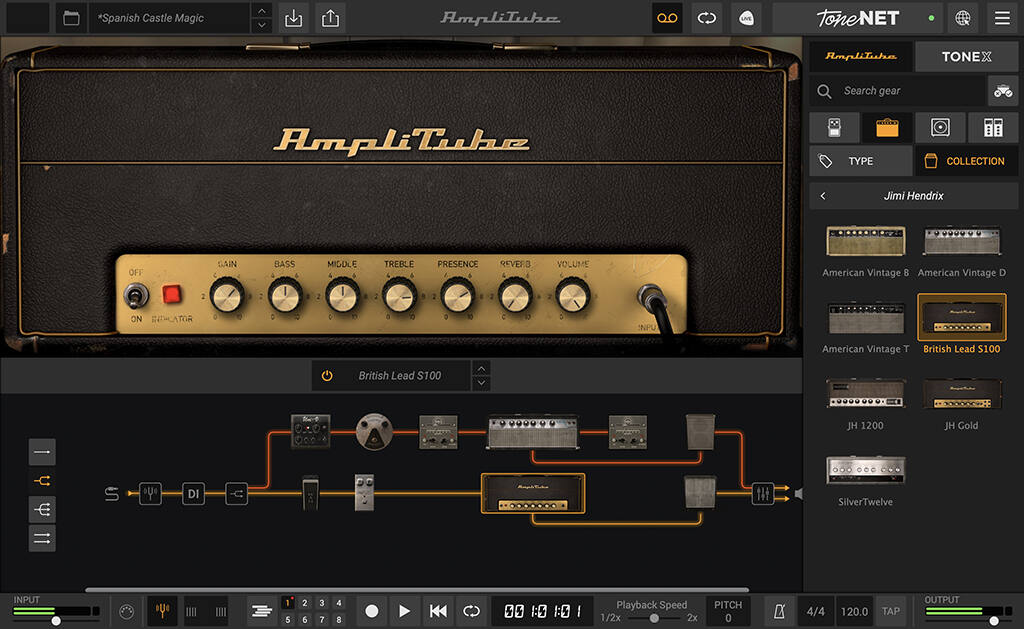This screenshot has height=629, width=1024.
Task: Enable LIVE mode in the top toolbar
Action: pos(746,18)
